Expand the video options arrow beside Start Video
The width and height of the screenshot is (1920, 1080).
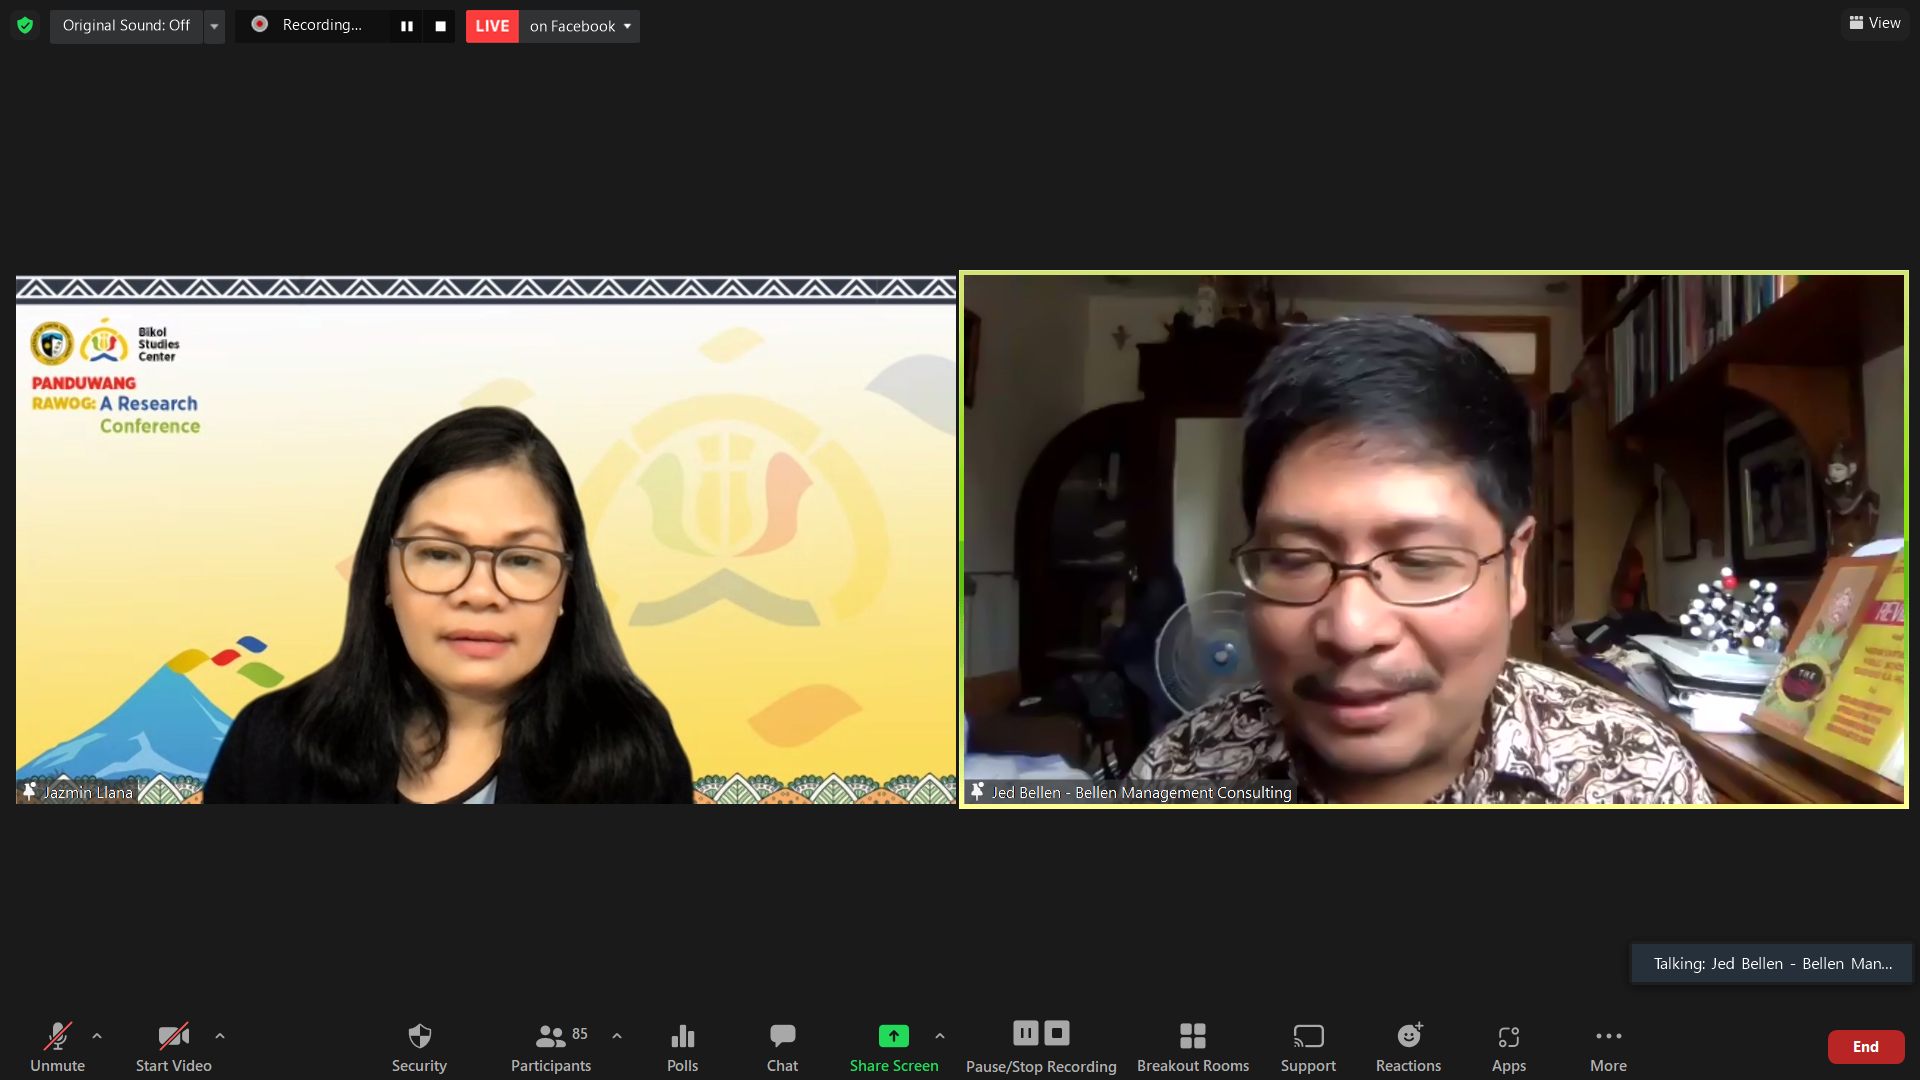pyautogui.click(x=220, y=1036)
